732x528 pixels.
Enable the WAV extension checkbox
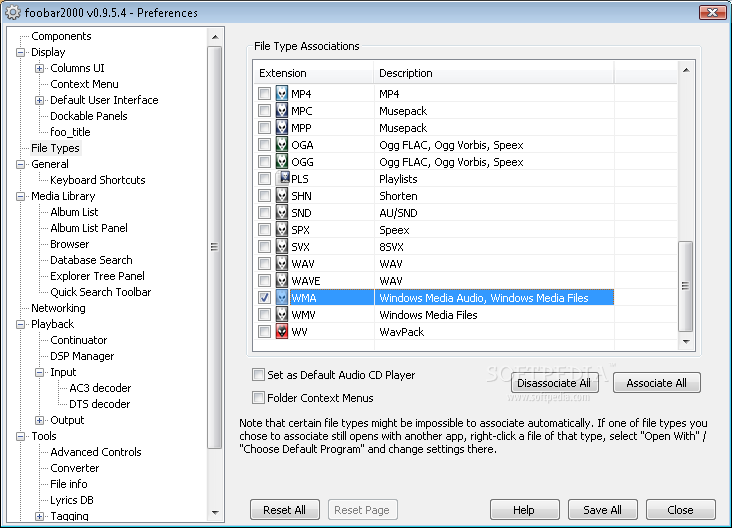(x=264, y=264)
